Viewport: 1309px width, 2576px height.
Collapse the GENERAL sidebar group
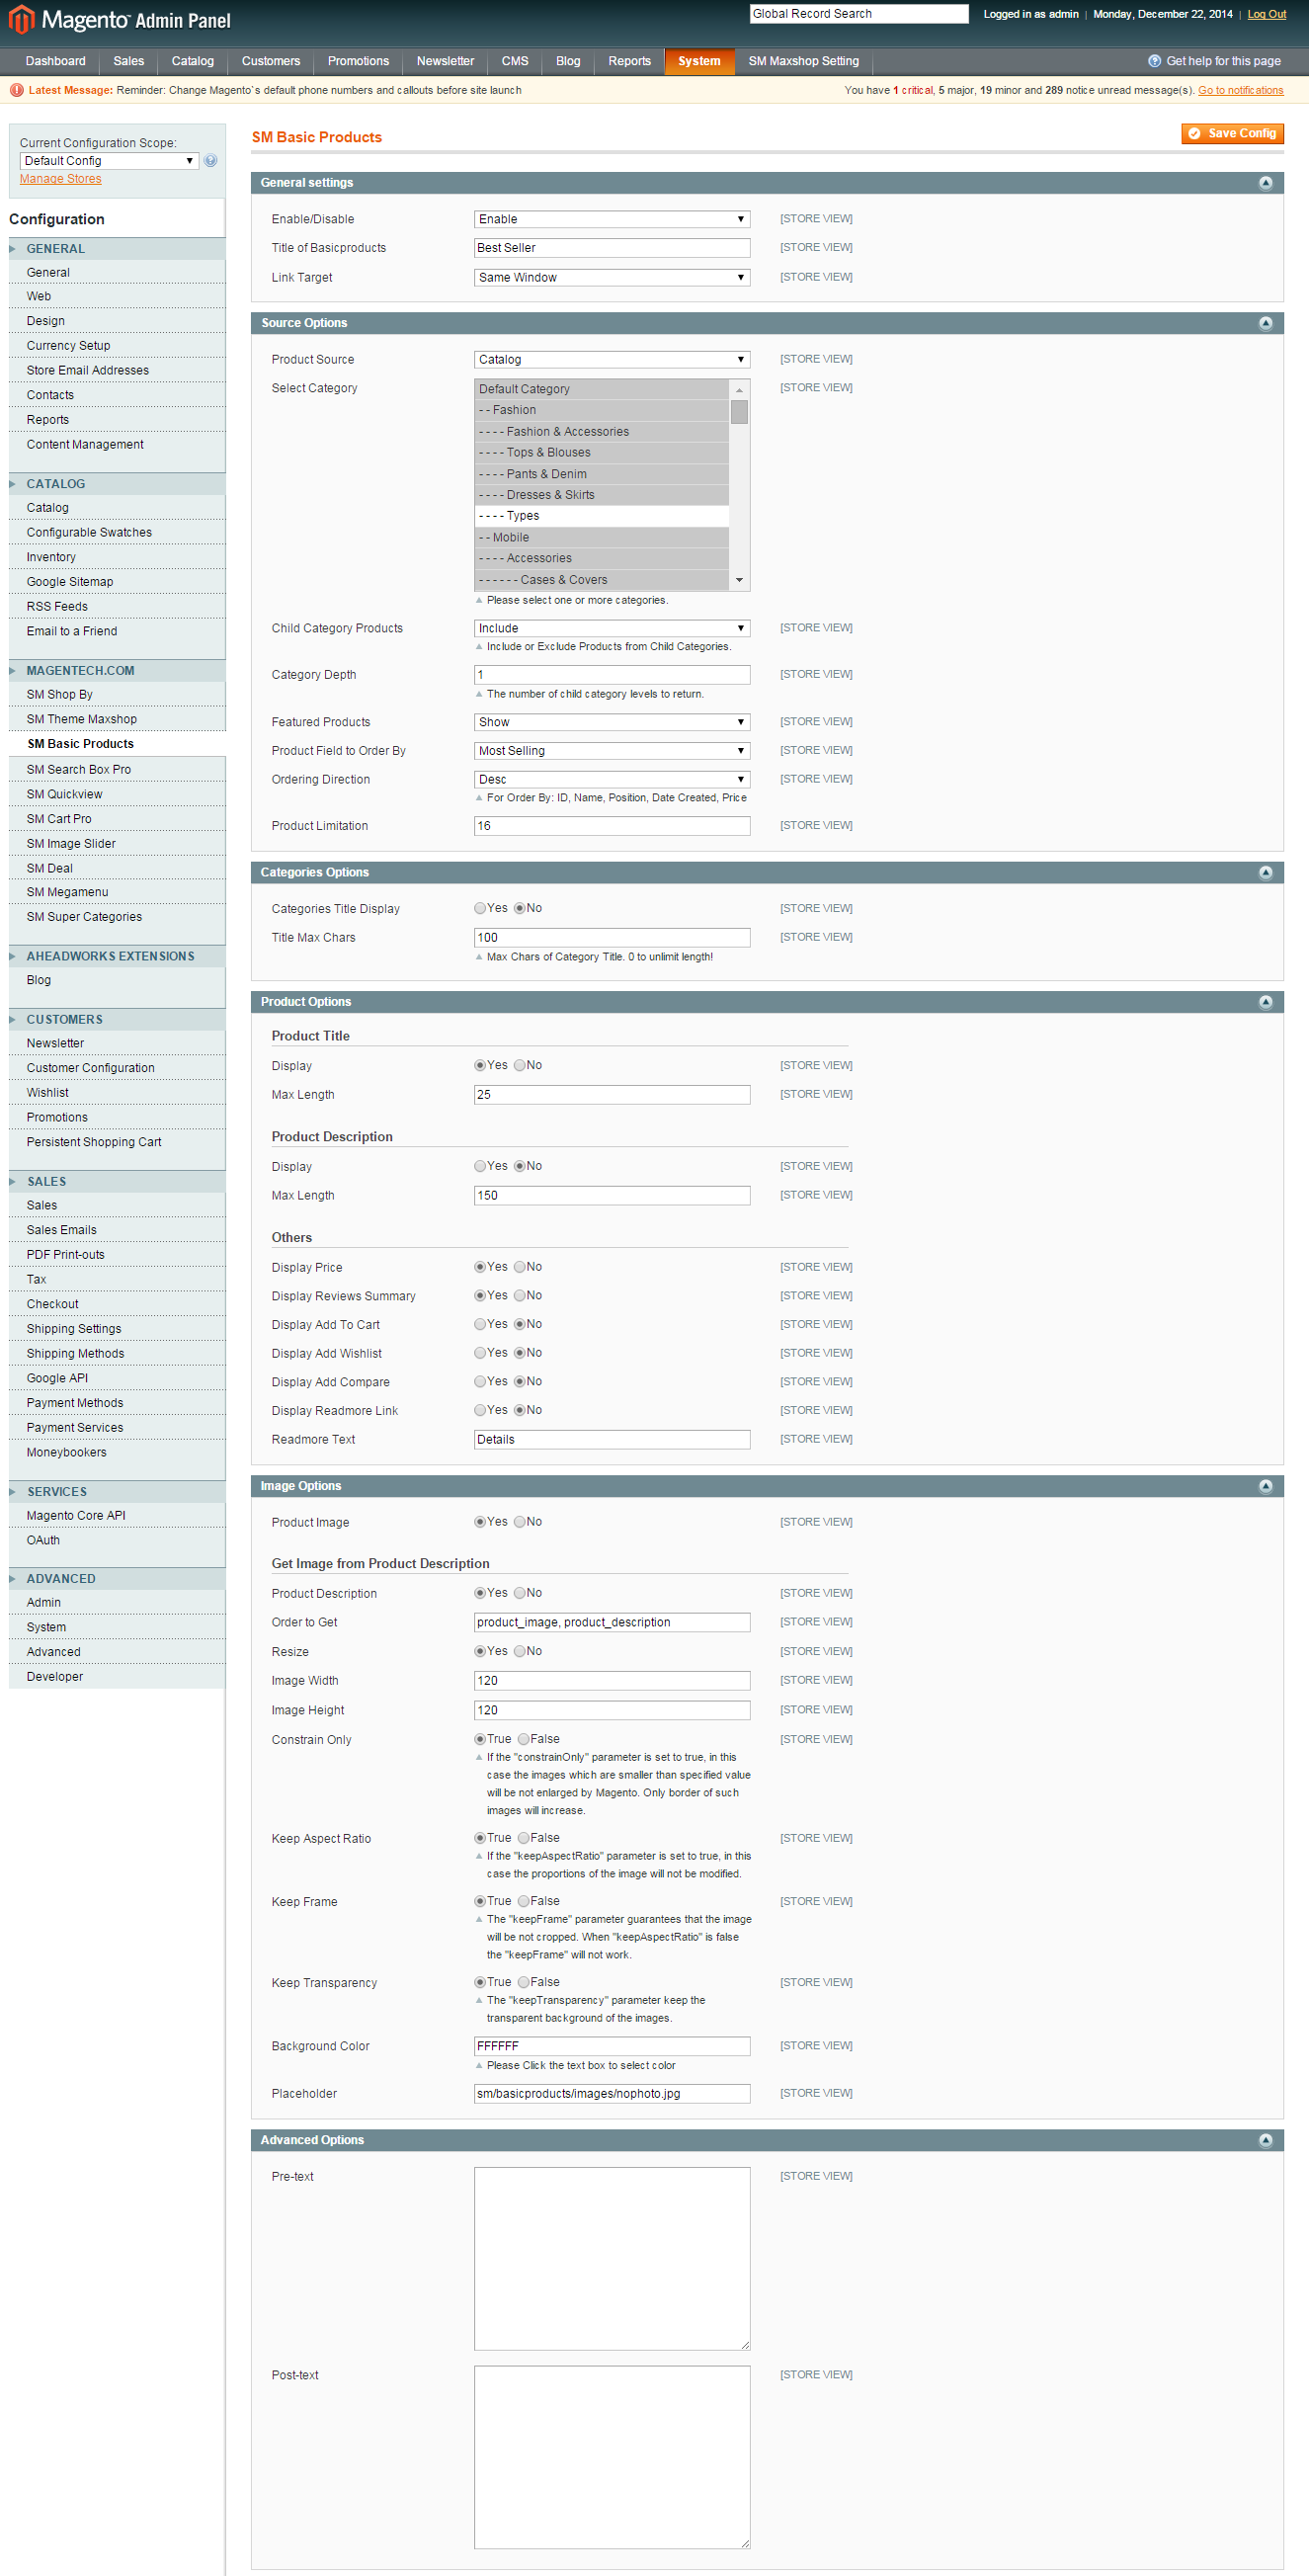coord(117,248)
